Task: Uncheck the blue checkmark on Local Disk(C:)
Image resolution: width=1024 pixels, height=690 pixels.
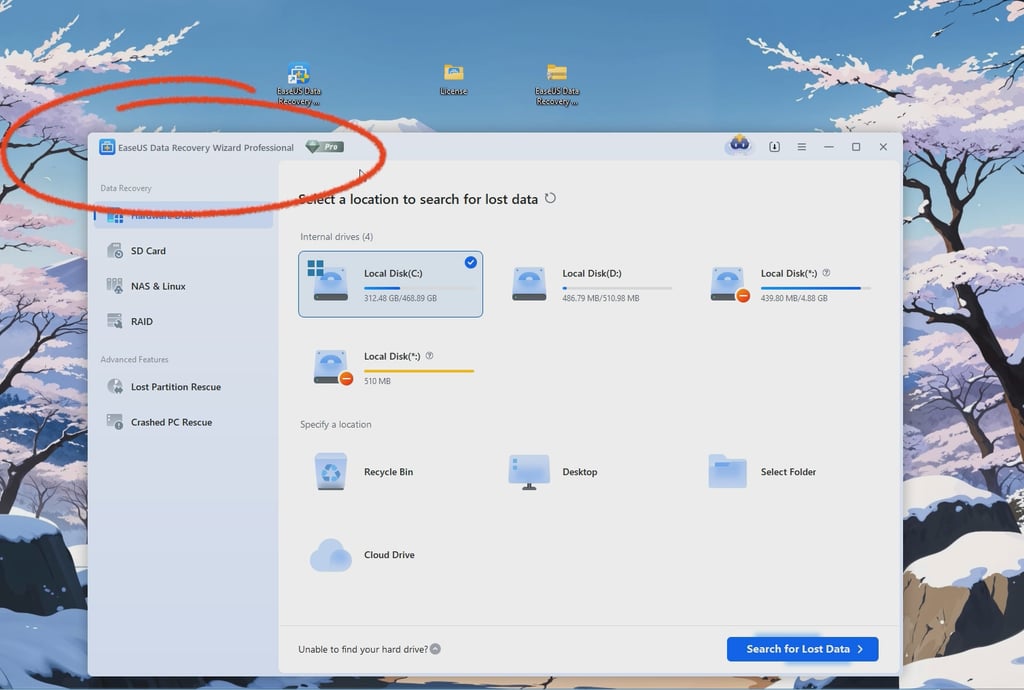Action: 470,262
